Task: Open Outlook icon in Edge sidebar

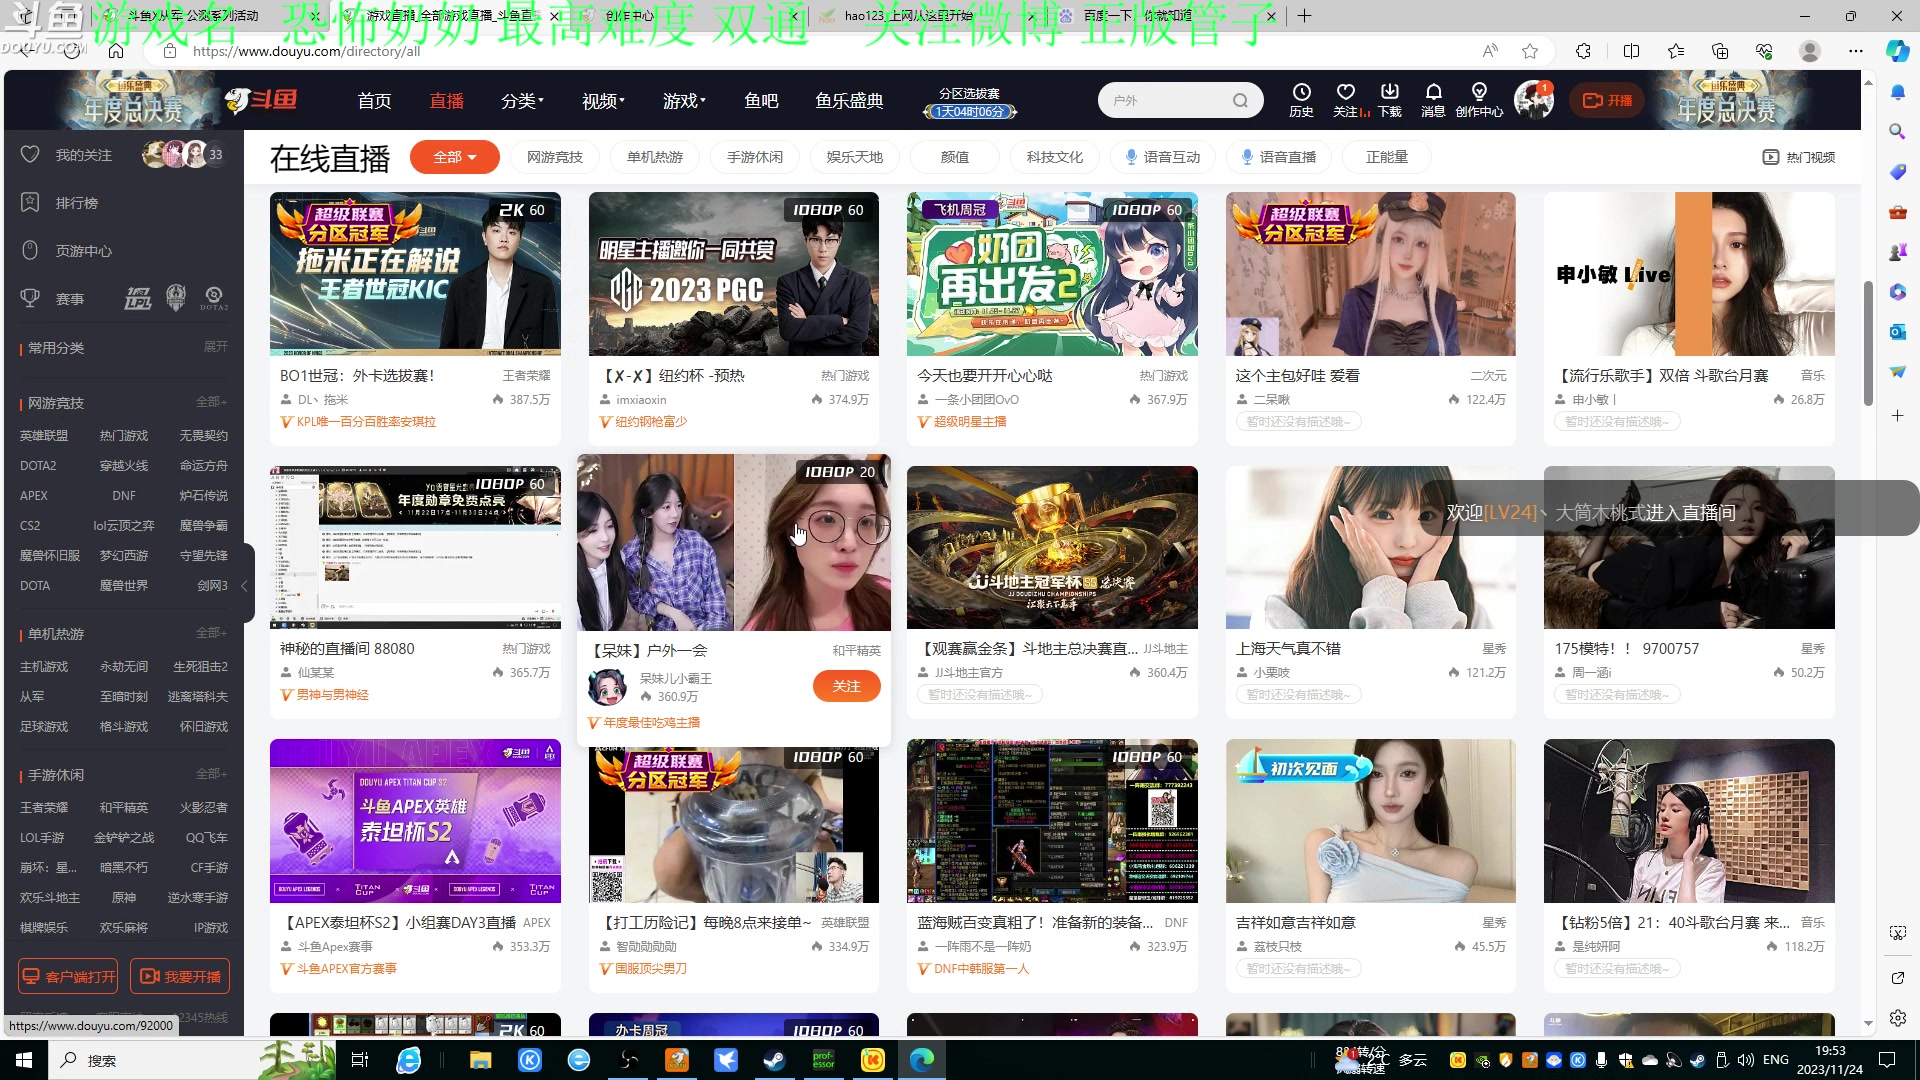Action: 1897,332
